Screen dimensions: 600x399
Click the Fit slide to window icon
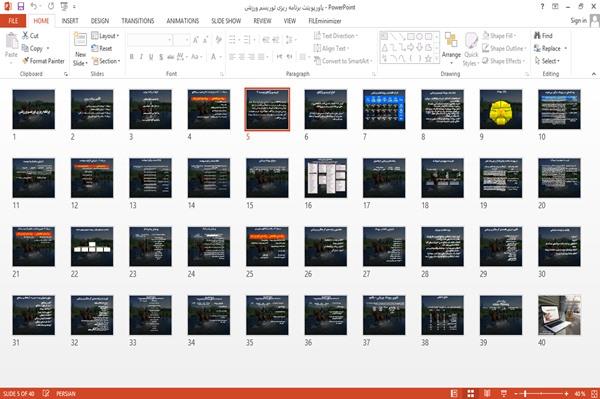(x=594, y=393)
